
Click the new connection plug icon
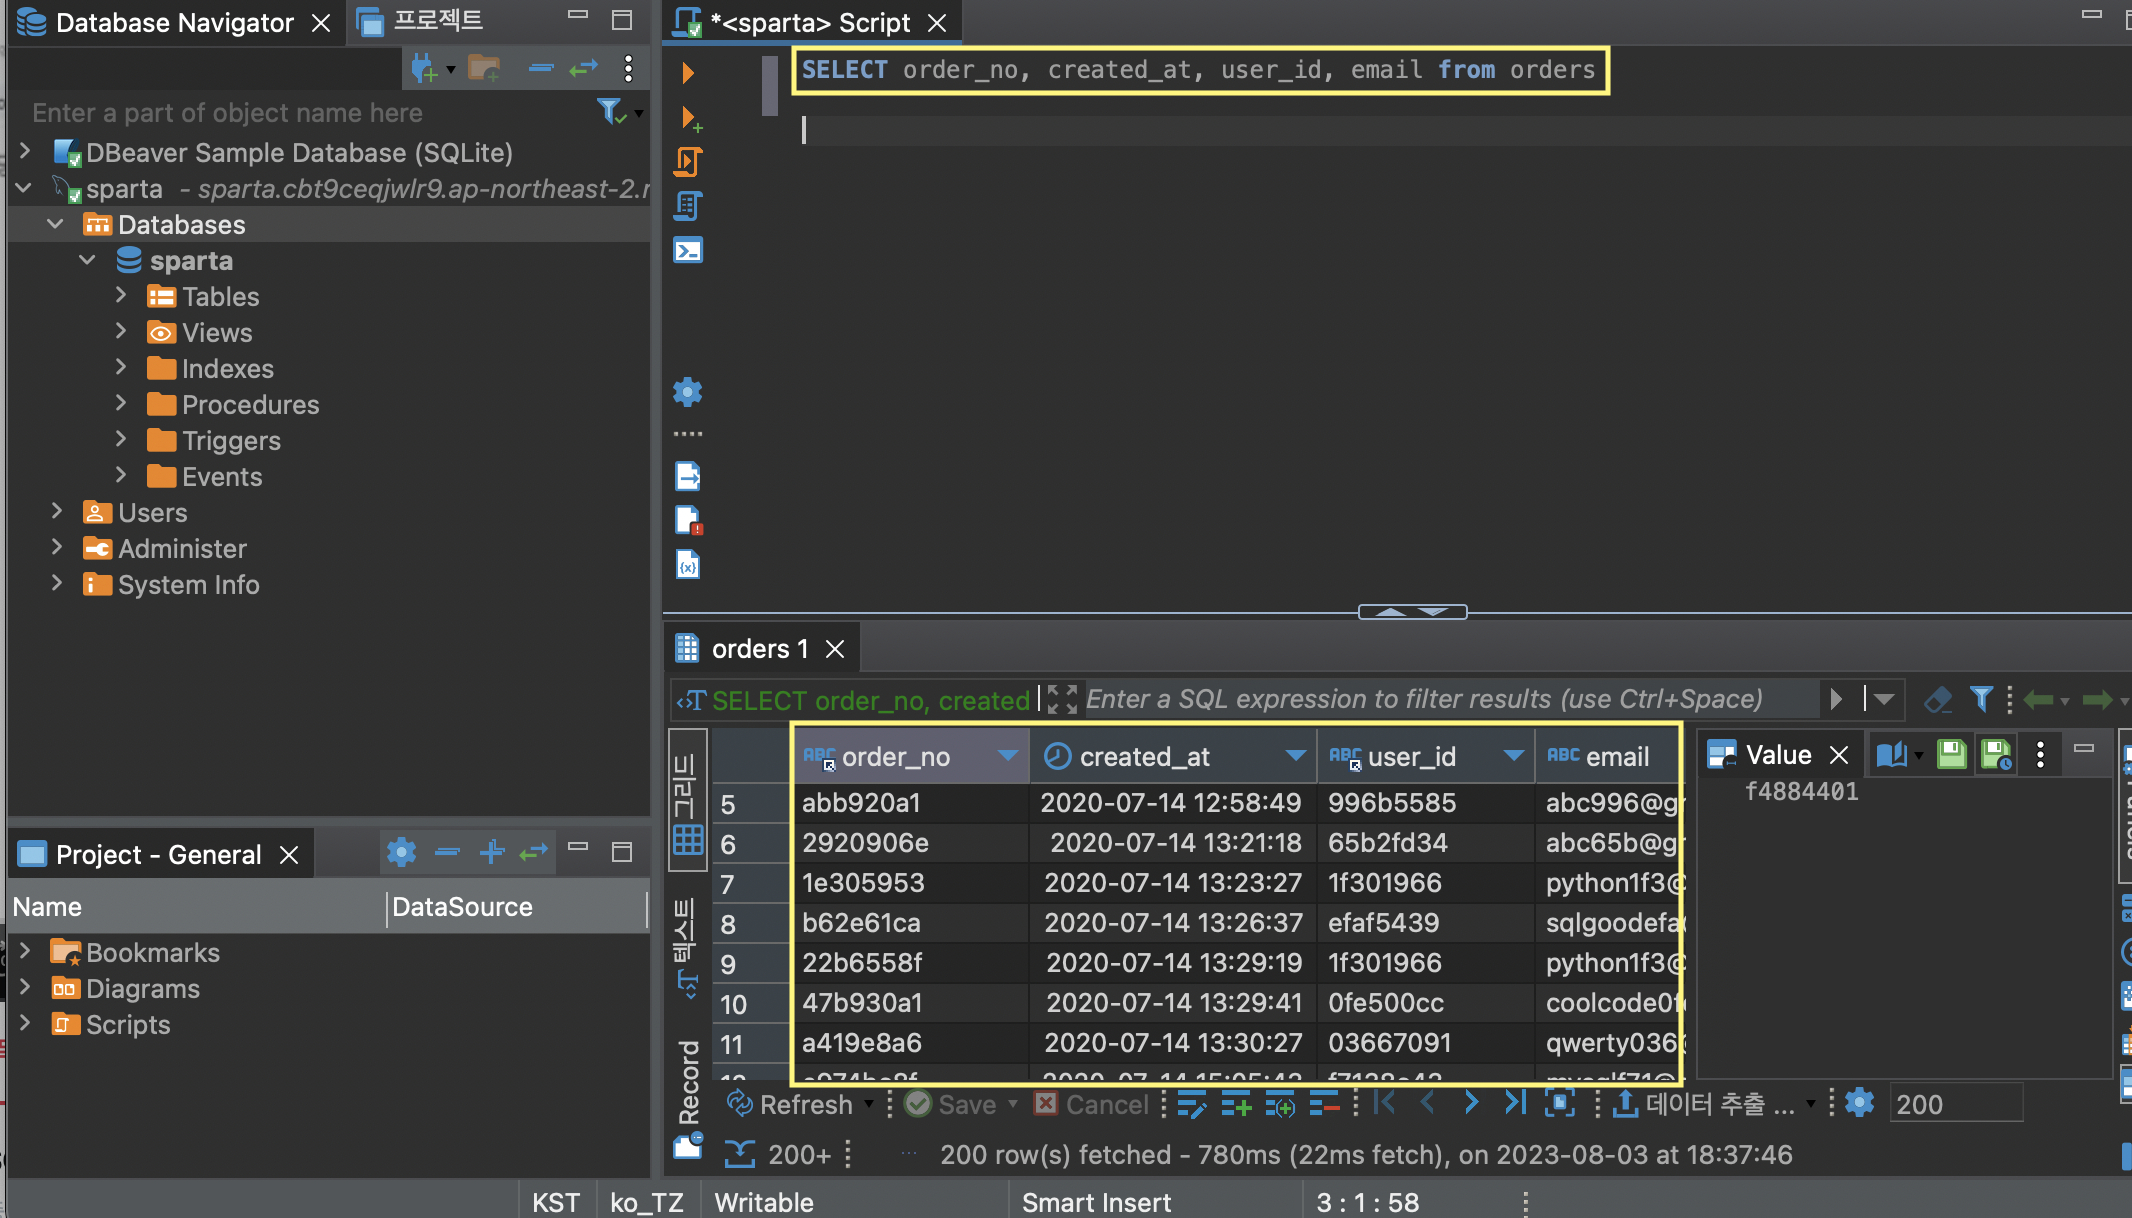click(424, 68)
